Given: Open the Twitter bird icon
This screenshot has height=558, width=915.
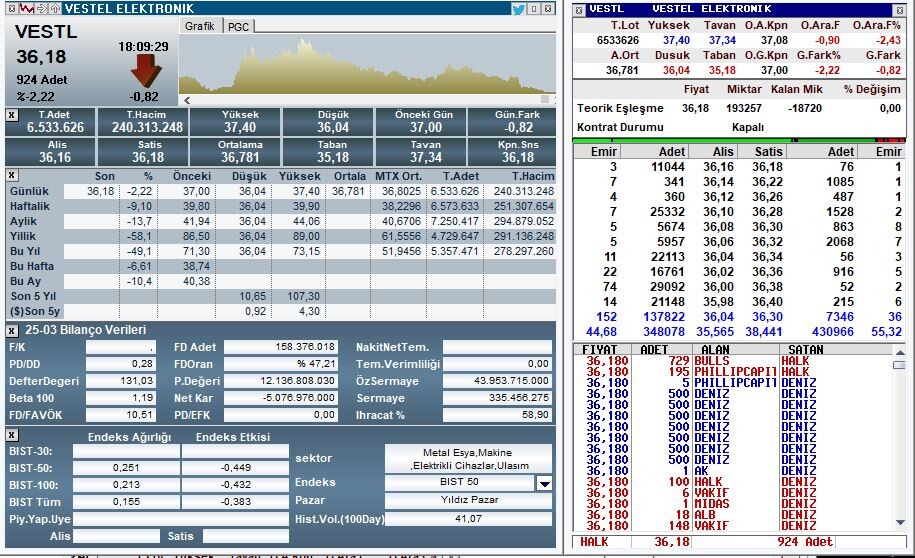Looking at the screenshot, I should 518,9.
